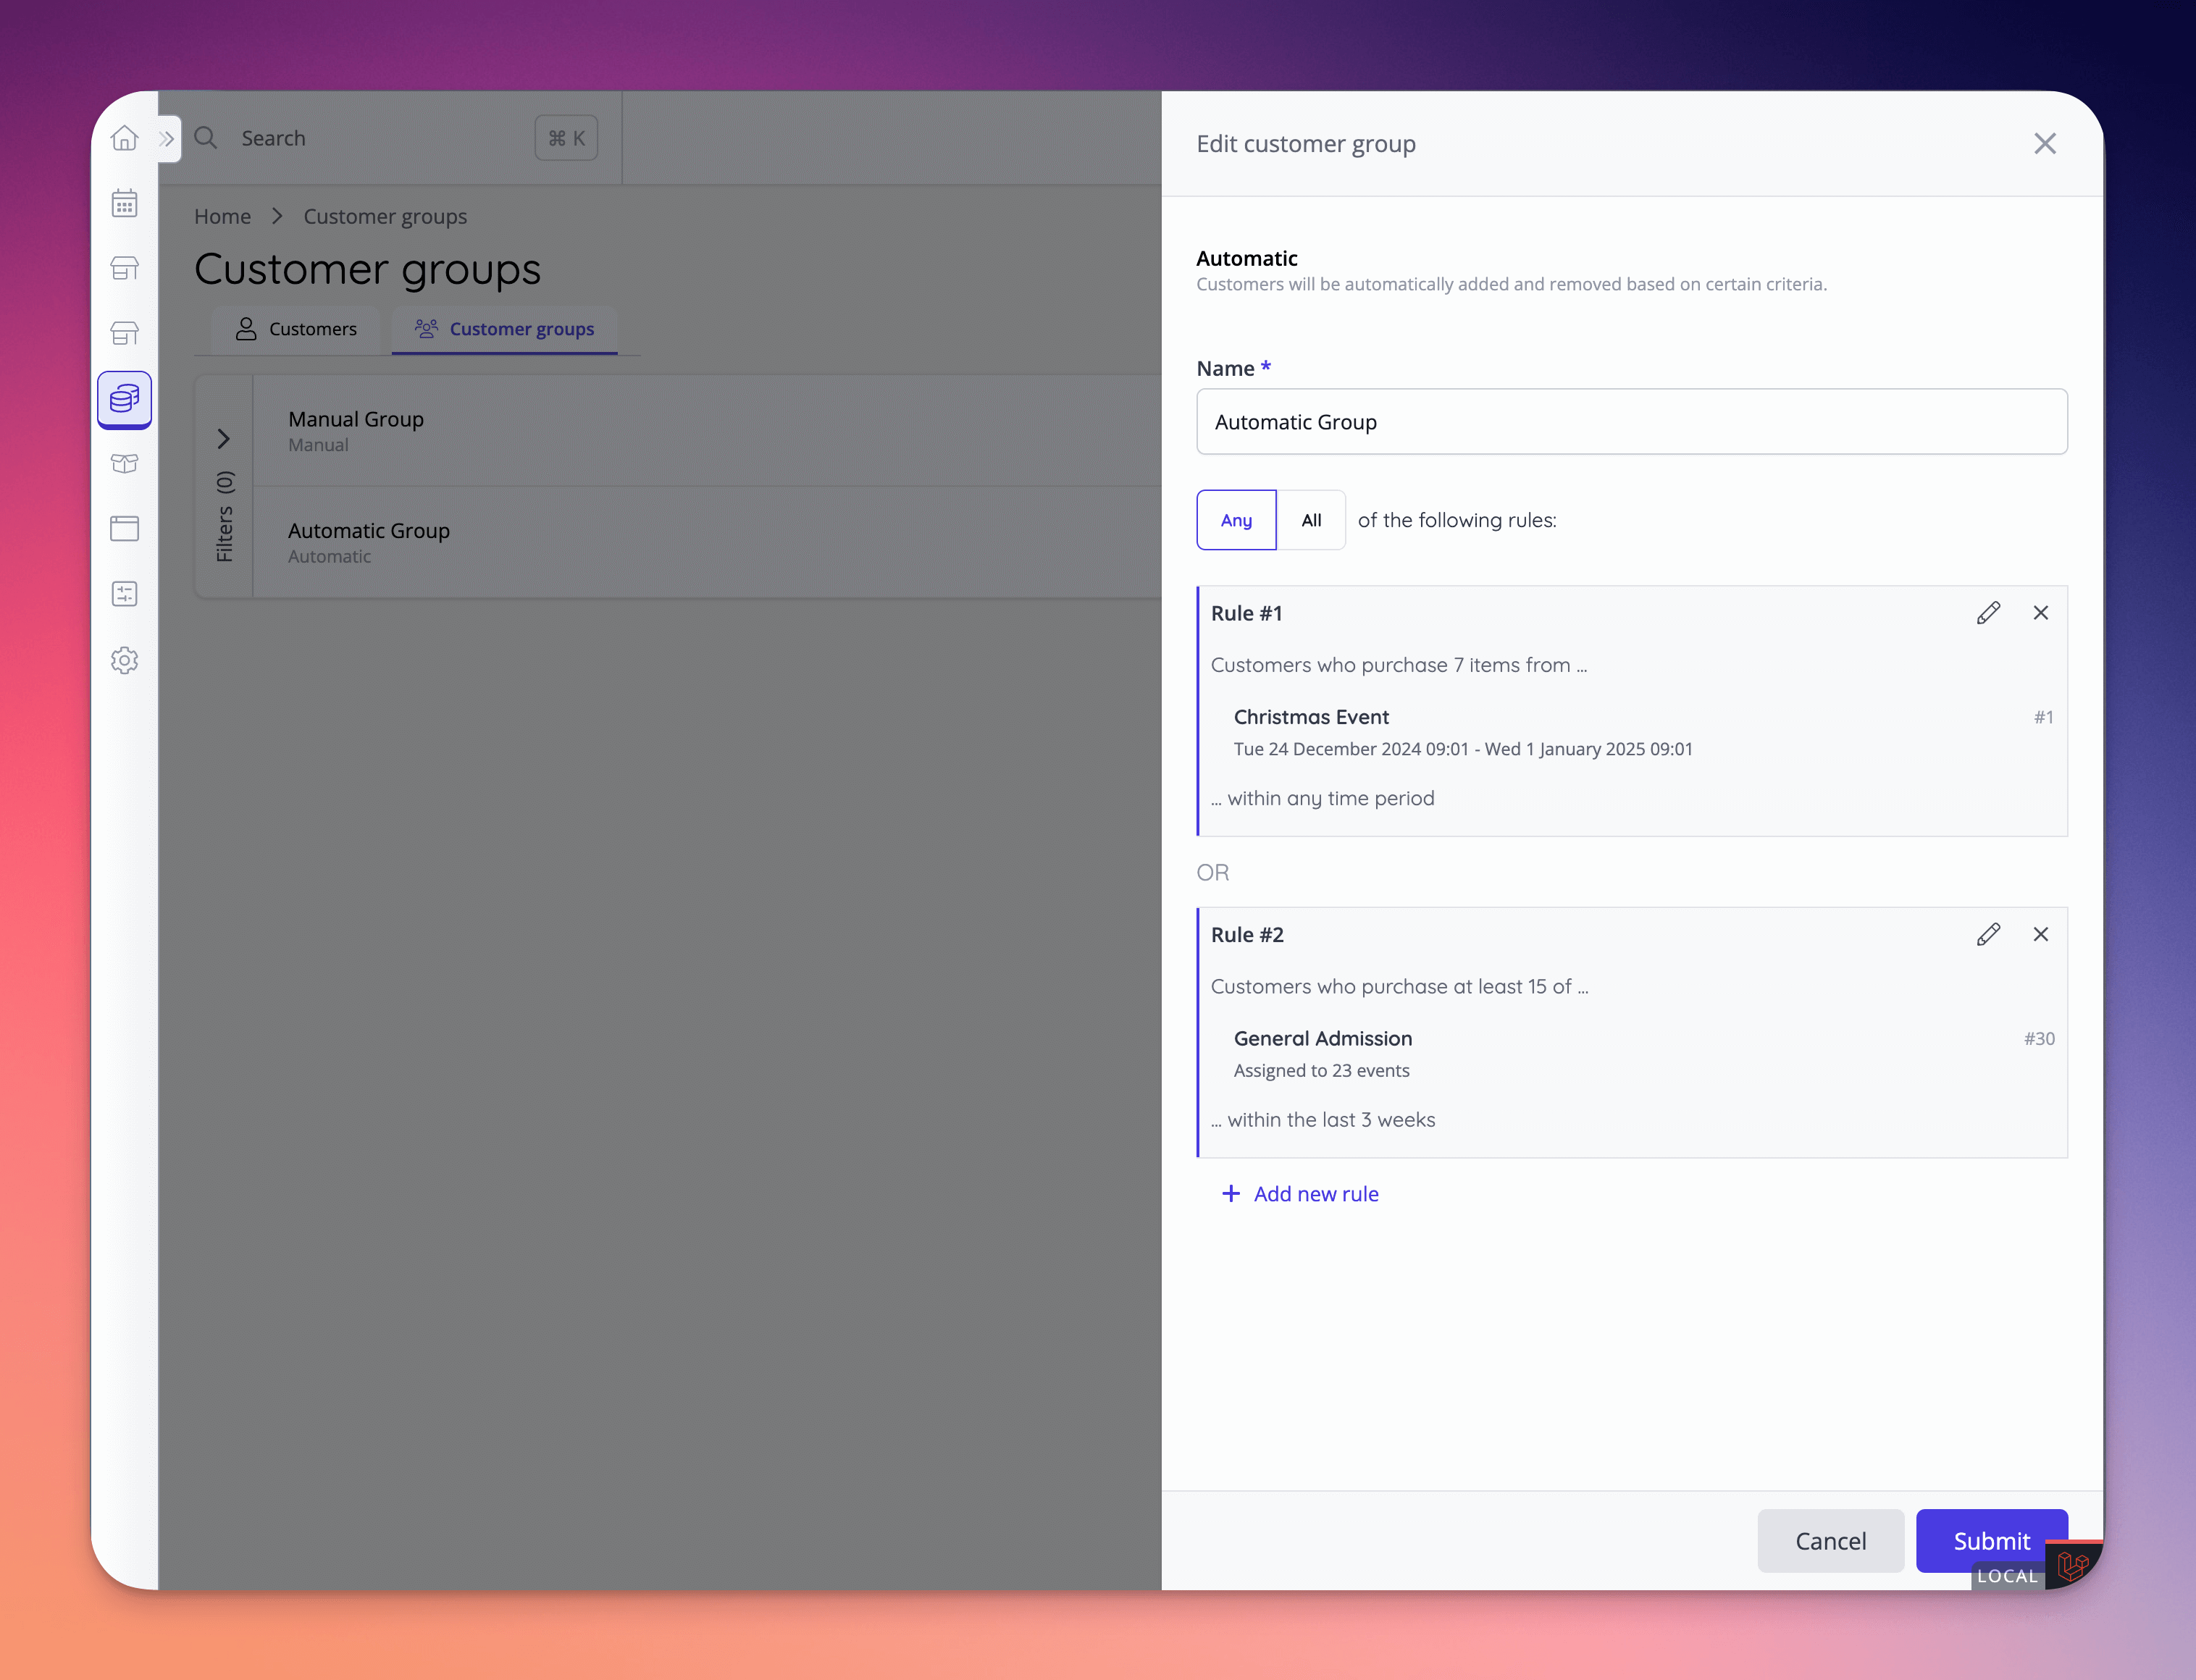This screenshot has height=1680, width=2196.
Task: Expand the Filters (0) panel chevron
Action: pos(224,439)
